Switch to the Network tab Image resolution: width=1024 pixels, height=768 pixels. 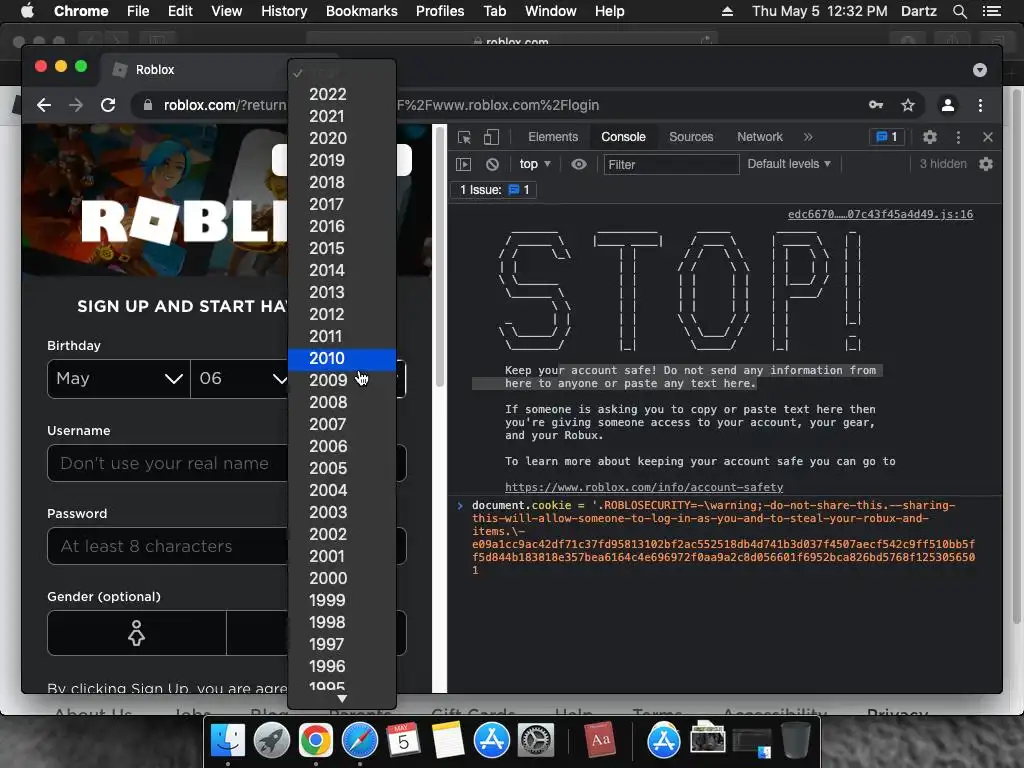[760, 137]
